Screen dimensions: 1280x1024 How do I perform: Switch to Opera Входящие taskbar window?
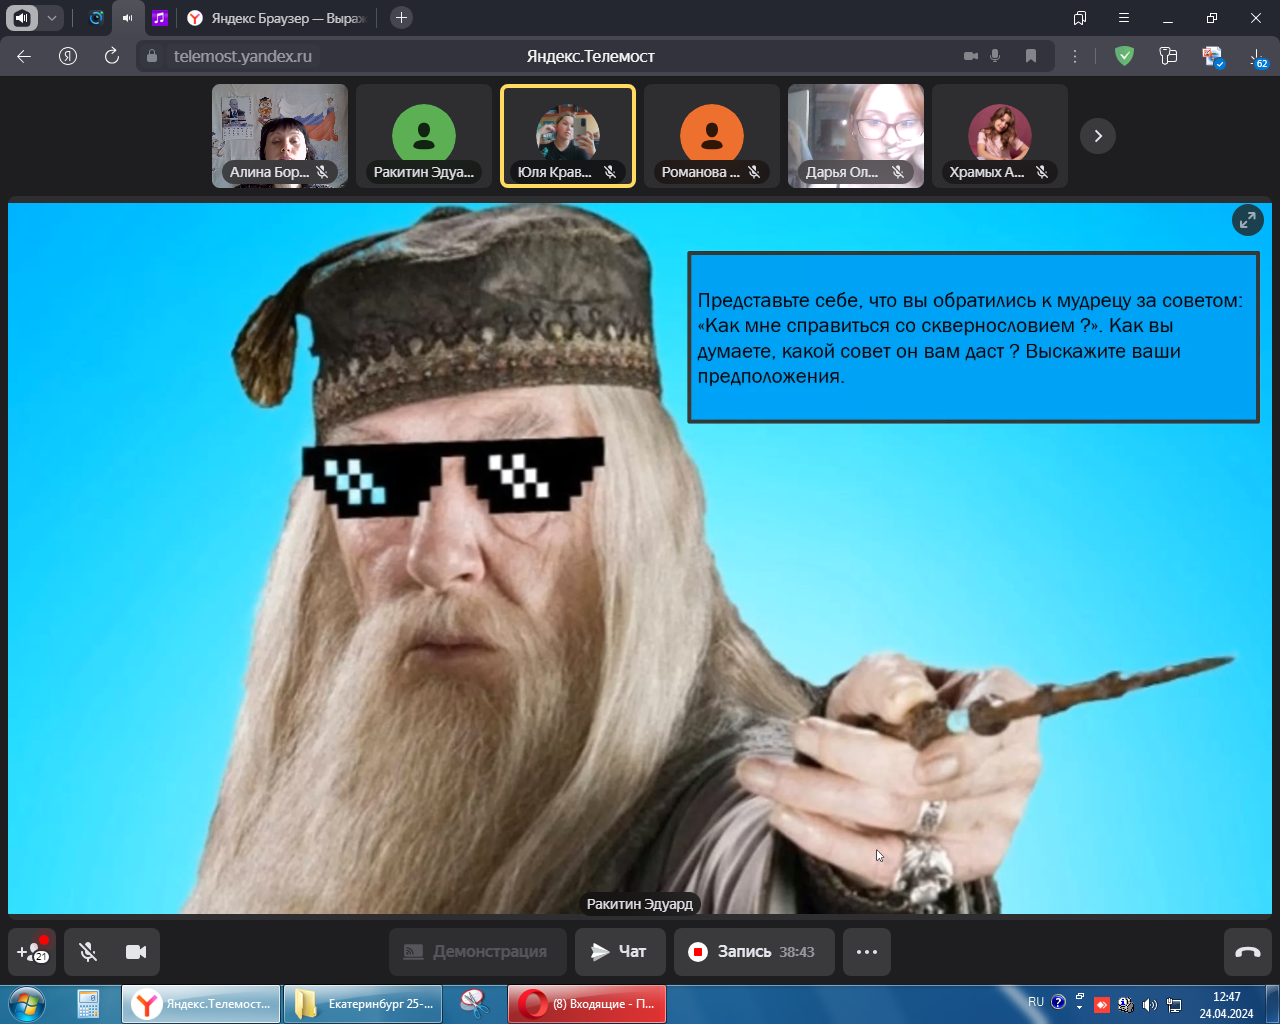(x=587, y=1004)
